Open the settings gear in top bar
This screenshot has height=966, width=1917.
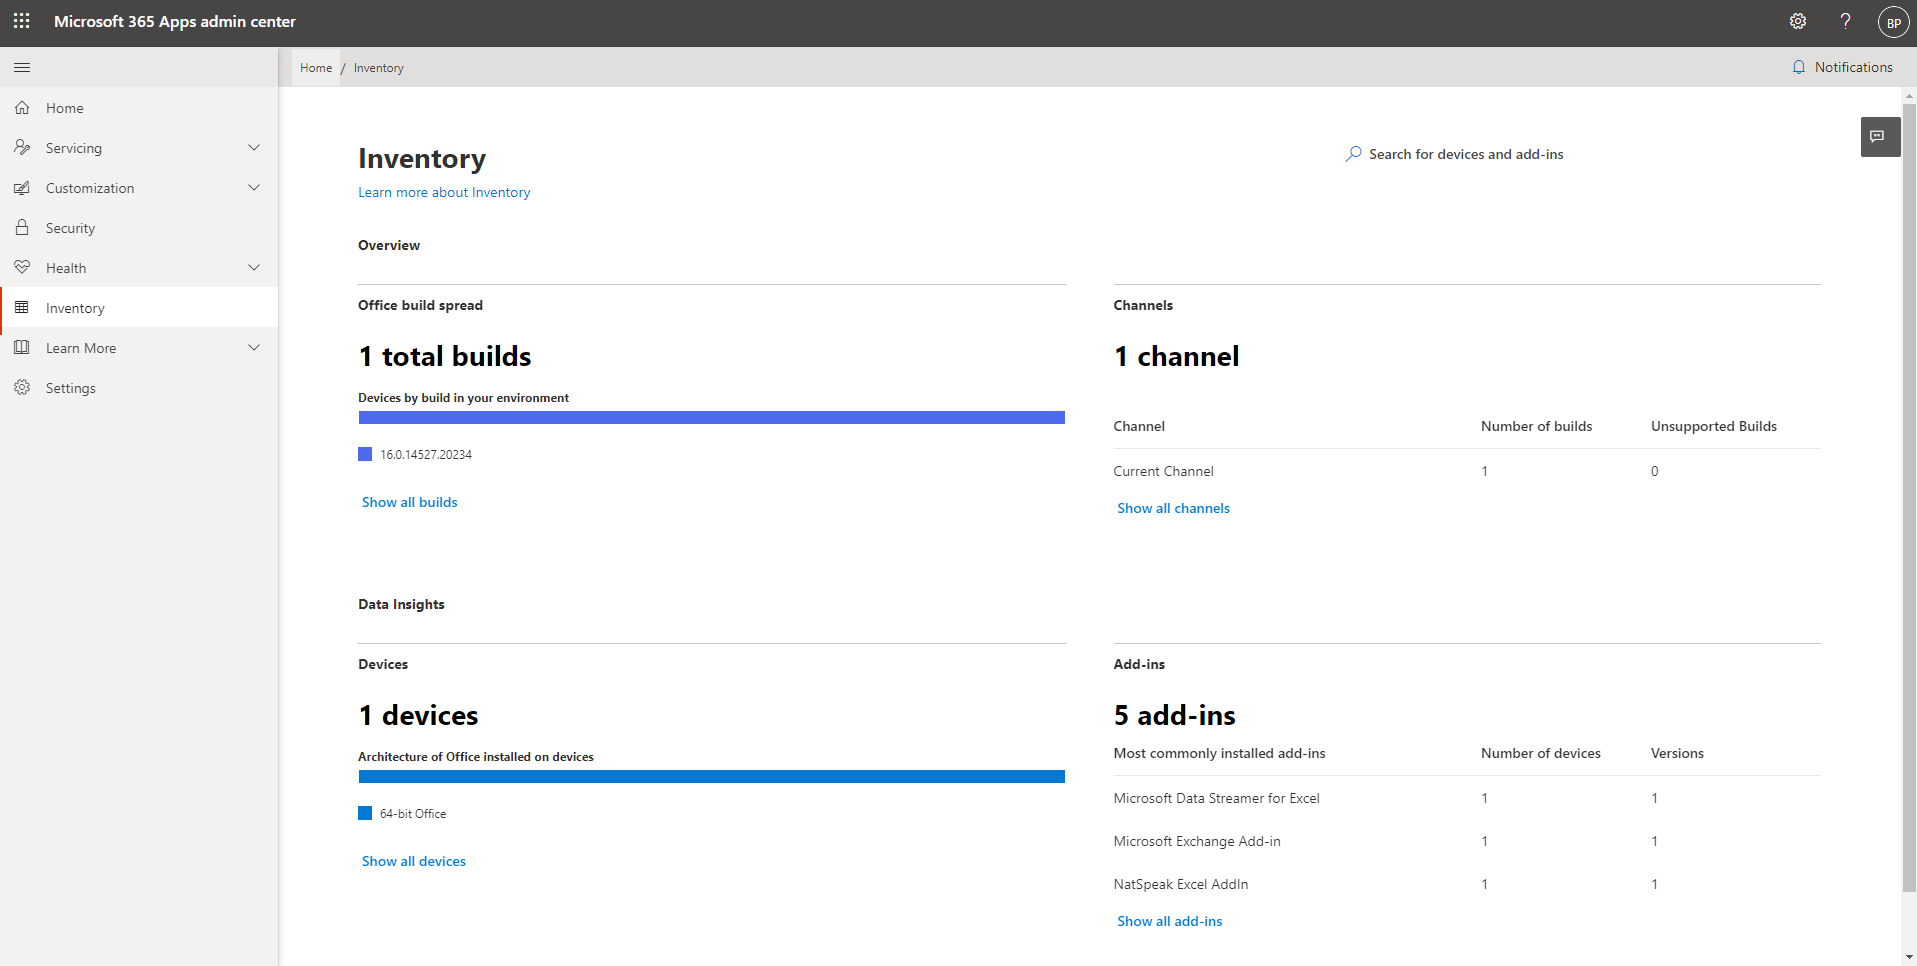click(1798, 21)
